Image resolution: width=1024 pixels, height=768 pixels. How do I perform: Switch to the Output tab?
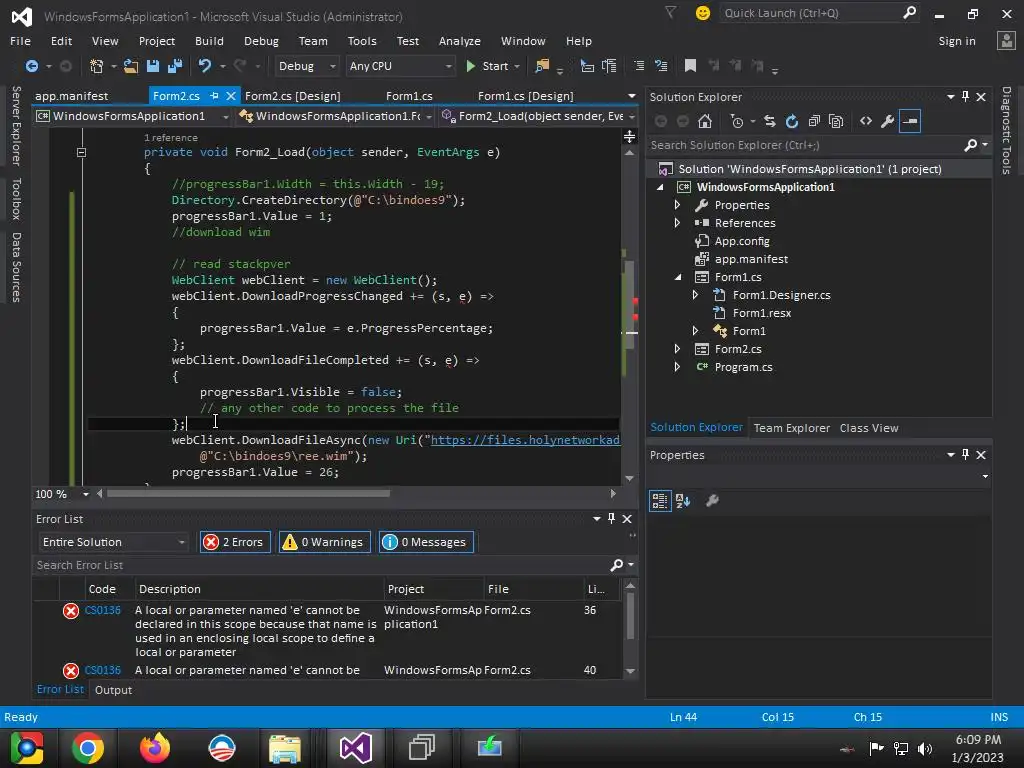coord(113,690)
